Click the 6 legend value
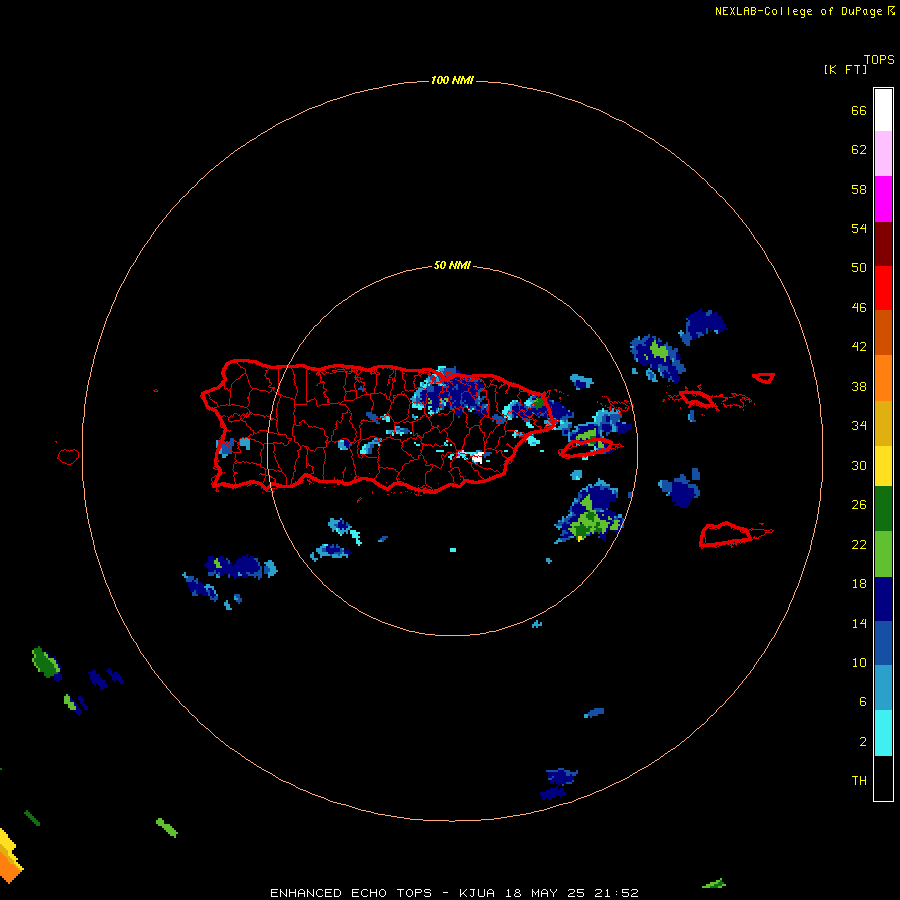900x900 pixels. (863, 701)
